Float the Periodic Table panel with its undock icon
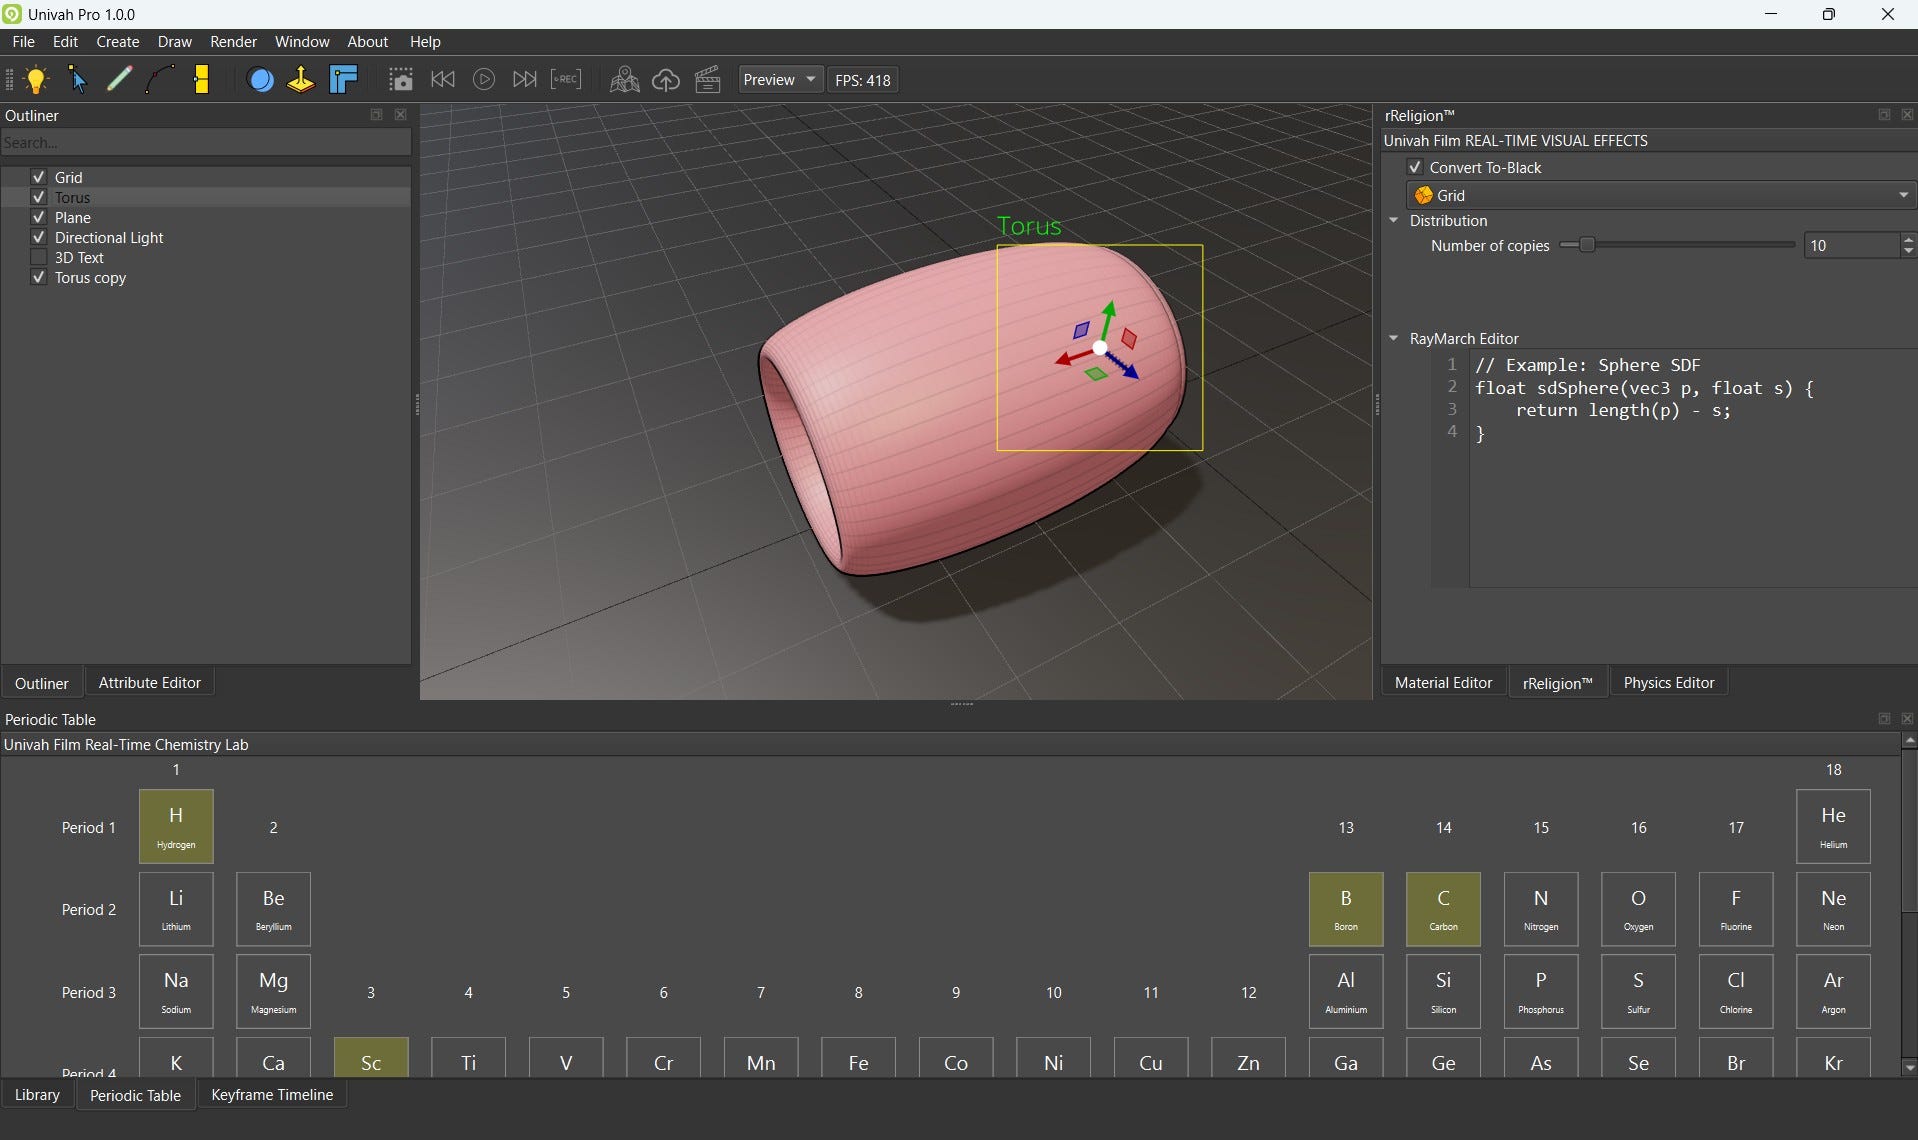Viewport: 1918px width, 1140px height. pyautogui.click(x=1884, y=719)
